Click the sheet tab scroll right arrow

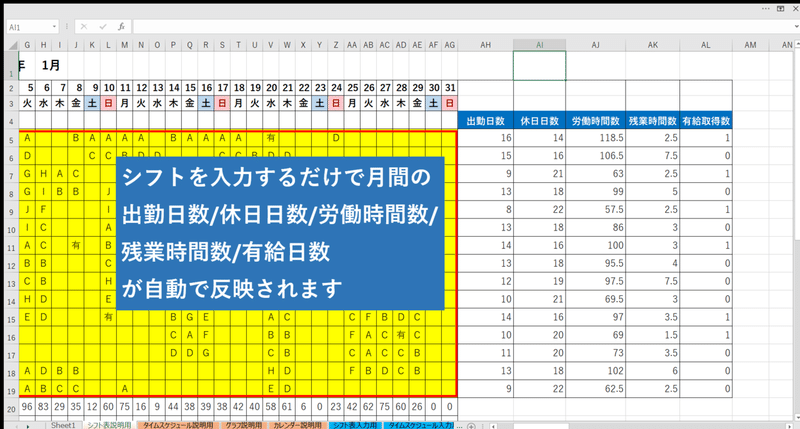click(x=28, y=426)
